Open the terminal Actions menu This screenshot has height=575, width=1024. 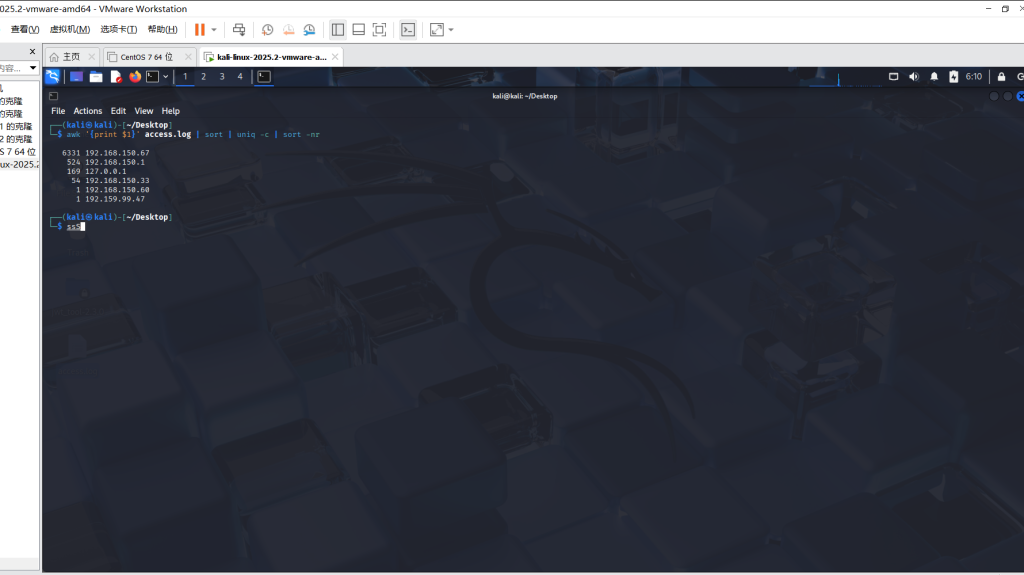pyautogui.click(x=88, y=111)
